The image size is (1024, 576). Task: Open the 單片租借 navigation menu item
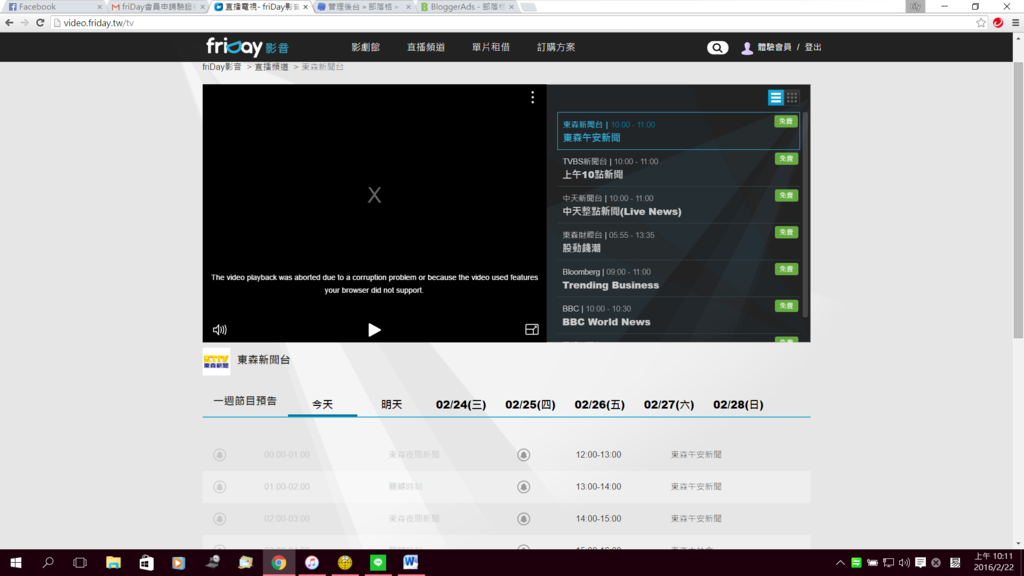491,47
